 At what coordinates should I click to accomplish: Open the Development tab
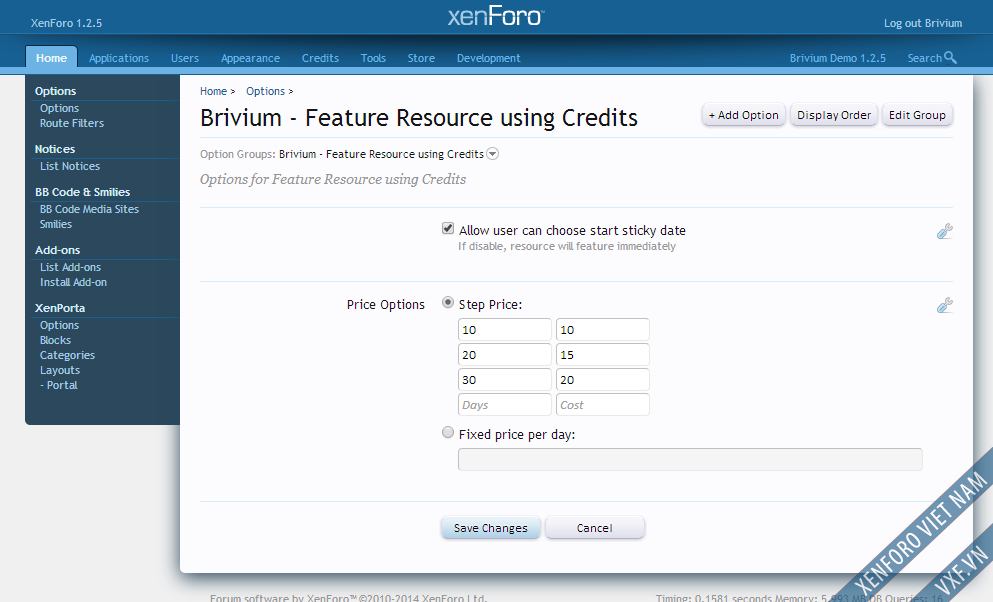(x=488, y=58)
